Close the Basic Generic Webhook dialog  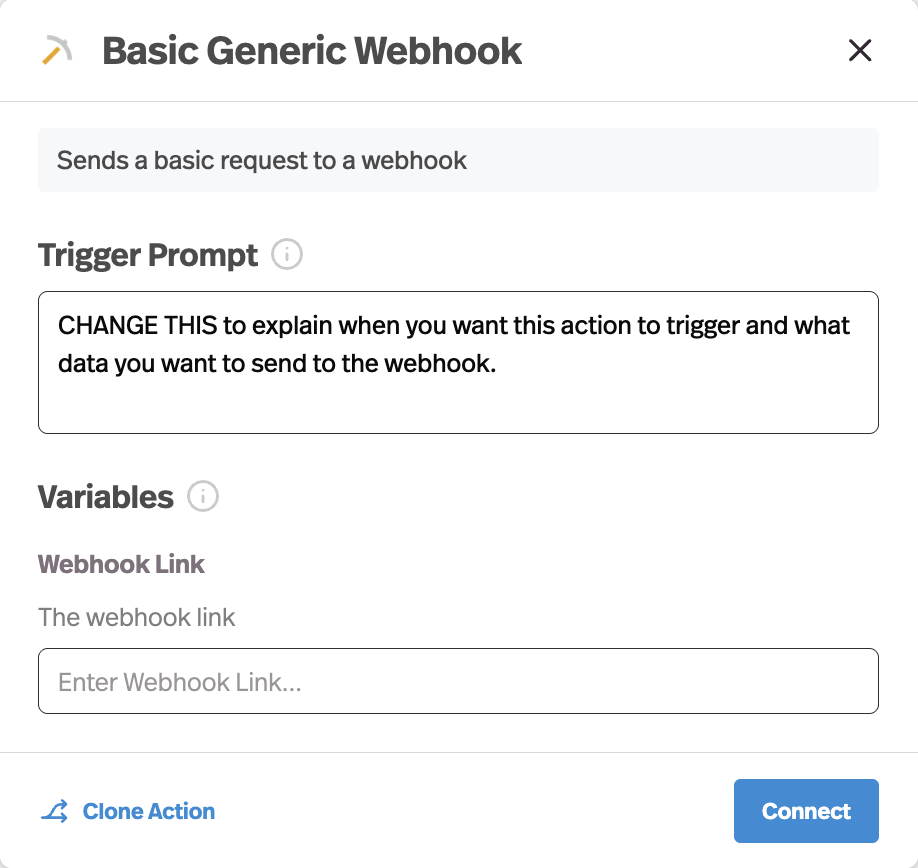click(x=860, y=50)
